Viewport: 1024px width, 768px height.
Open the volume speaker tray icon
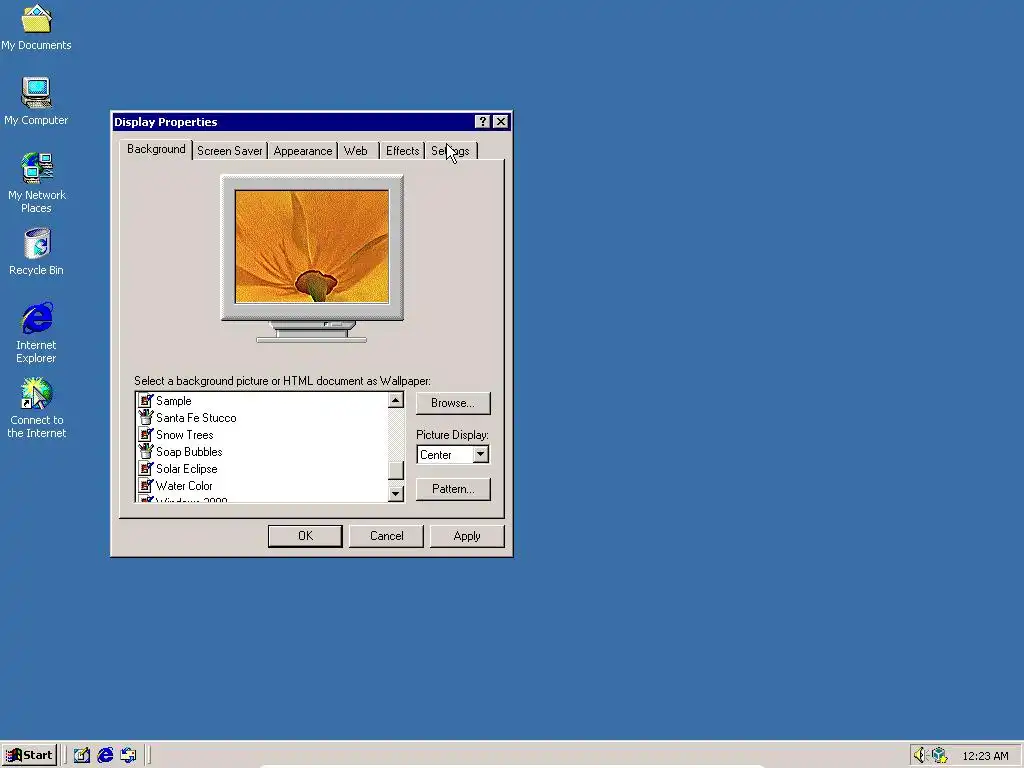click(920, 756)
